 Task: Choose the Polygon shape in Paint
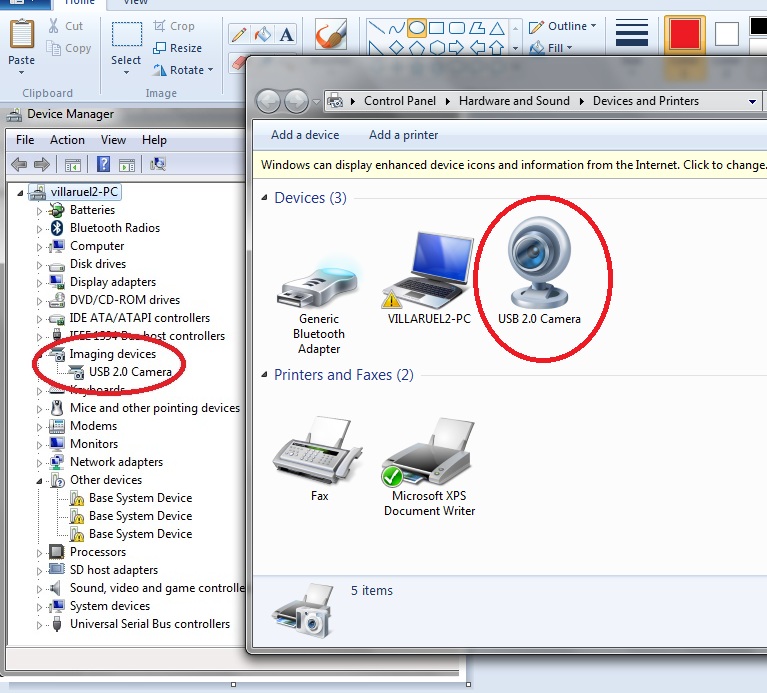[477, 28]
